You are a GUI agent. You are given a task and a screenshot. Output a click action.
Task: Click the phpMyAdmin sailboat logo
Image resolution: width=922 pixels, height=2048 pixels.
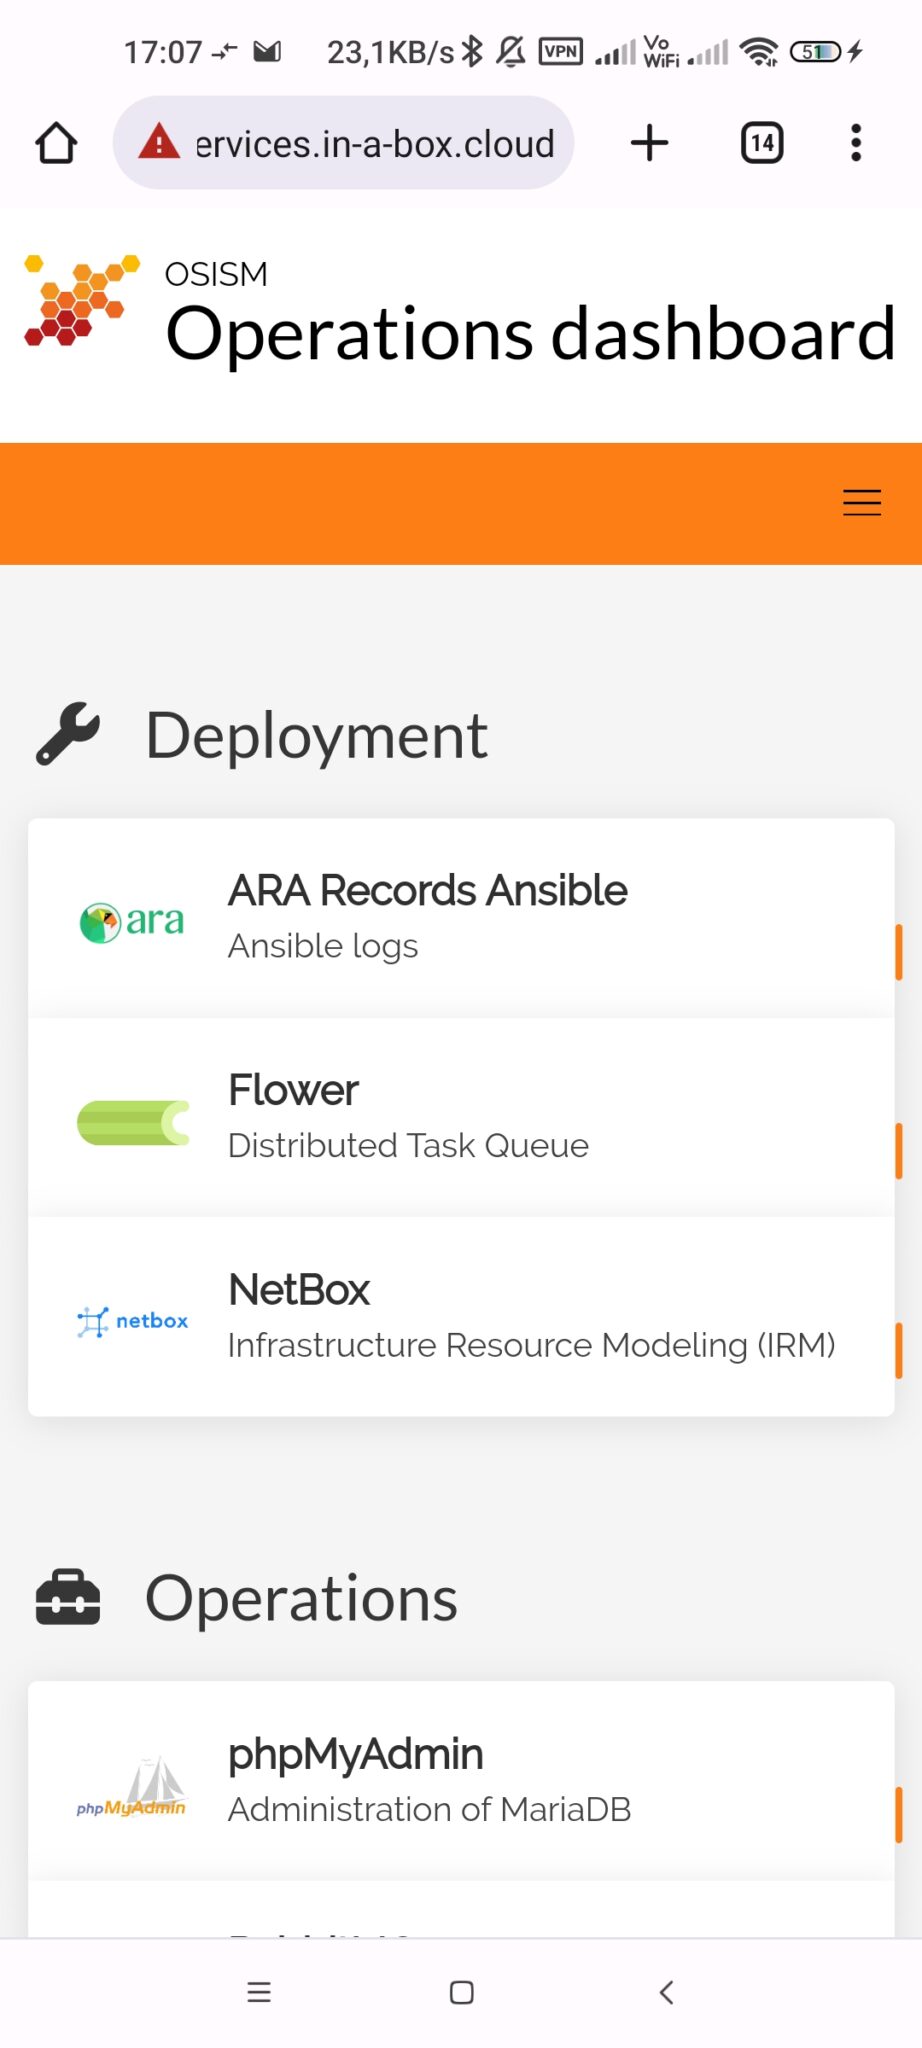(132, 1787)
